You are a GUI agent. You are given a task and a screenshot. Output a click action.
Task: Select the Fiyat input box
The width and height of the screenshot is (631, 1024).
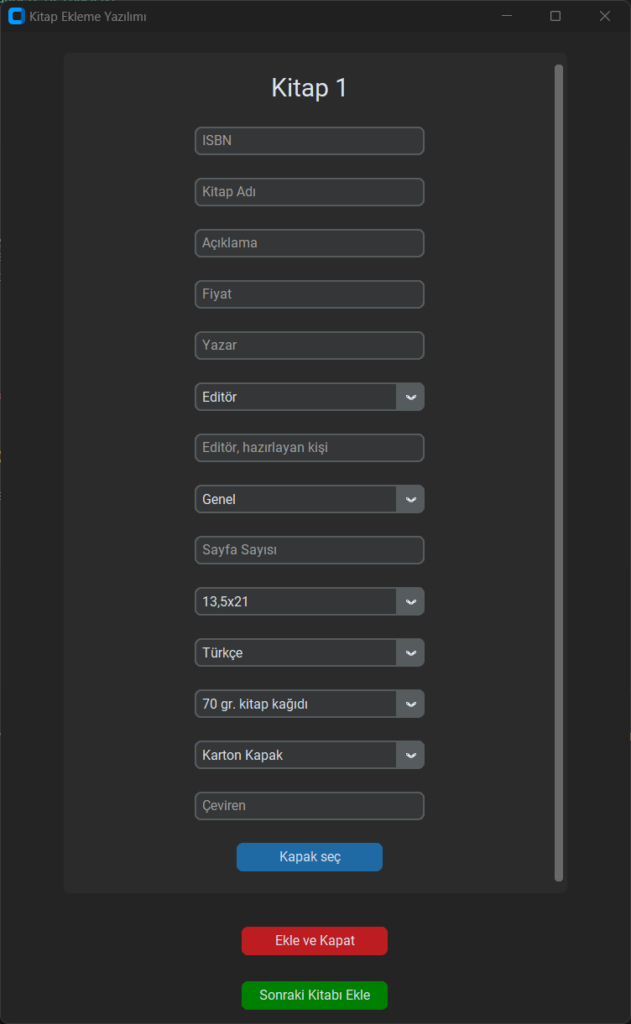point(309,294)
